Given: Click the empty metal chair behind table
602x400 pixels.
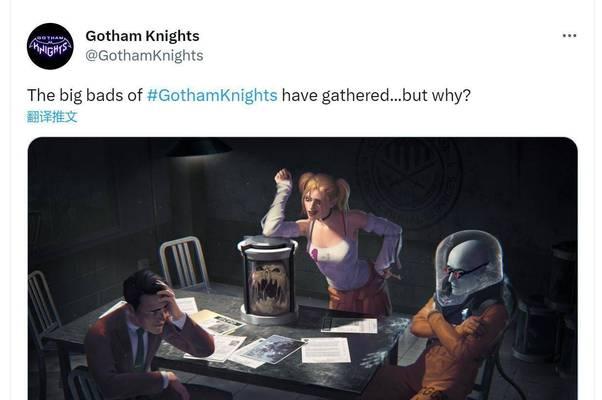Looking at the screenshot, I should pyautogui.click(x=184, y=263).
